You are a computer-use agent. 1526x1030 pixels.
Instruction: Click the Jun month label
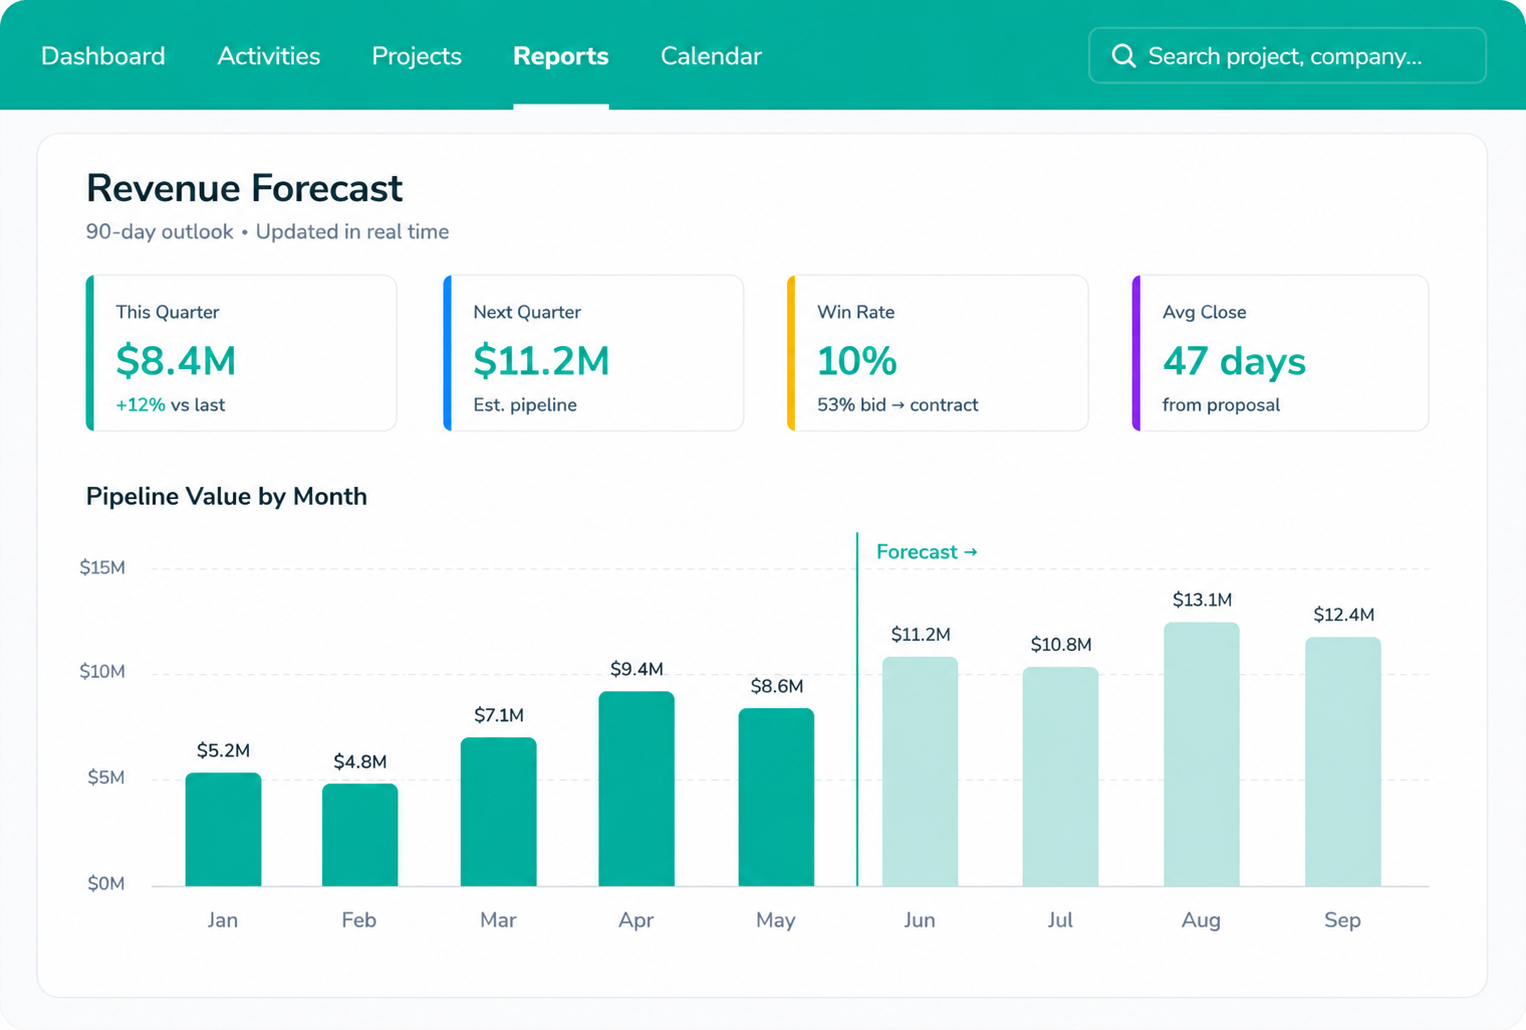[x=919, y=920]
